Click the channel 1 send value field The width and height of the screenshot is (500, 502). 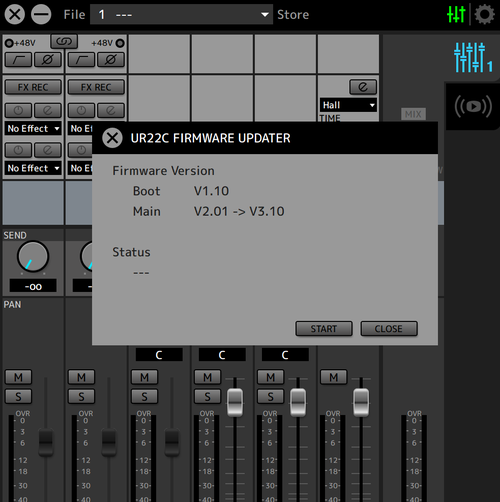point(33,286)
